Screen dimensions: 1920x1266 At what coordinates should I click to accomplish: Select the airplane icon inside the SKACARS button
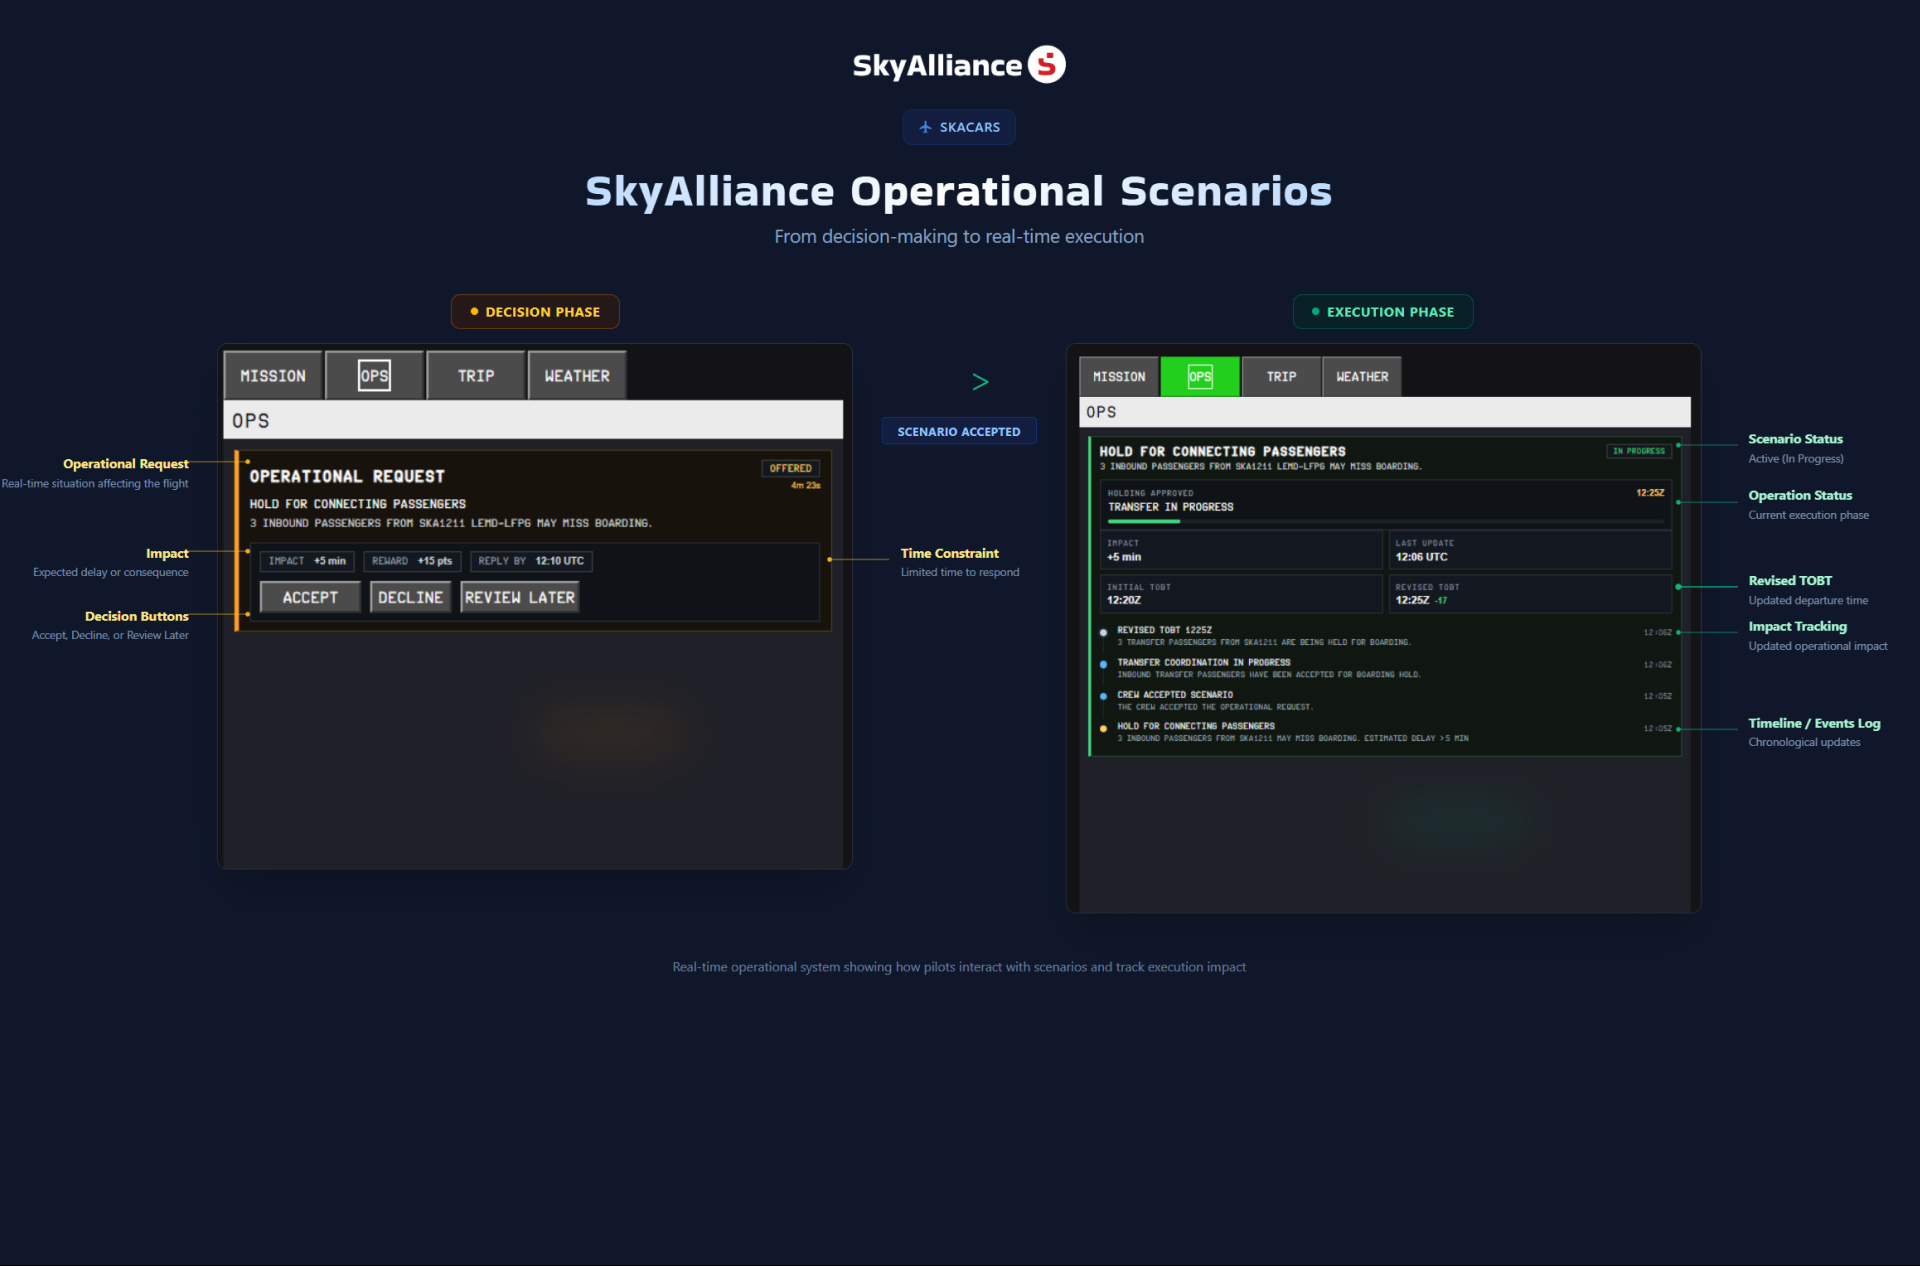pyautogui.click(x=925, y=127)
